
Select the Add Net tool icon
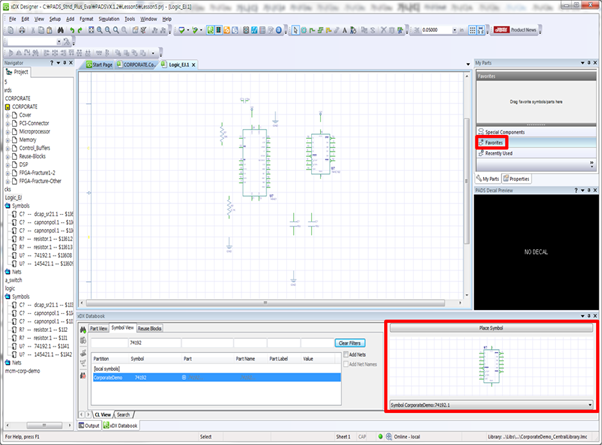[x=312, y=30]
